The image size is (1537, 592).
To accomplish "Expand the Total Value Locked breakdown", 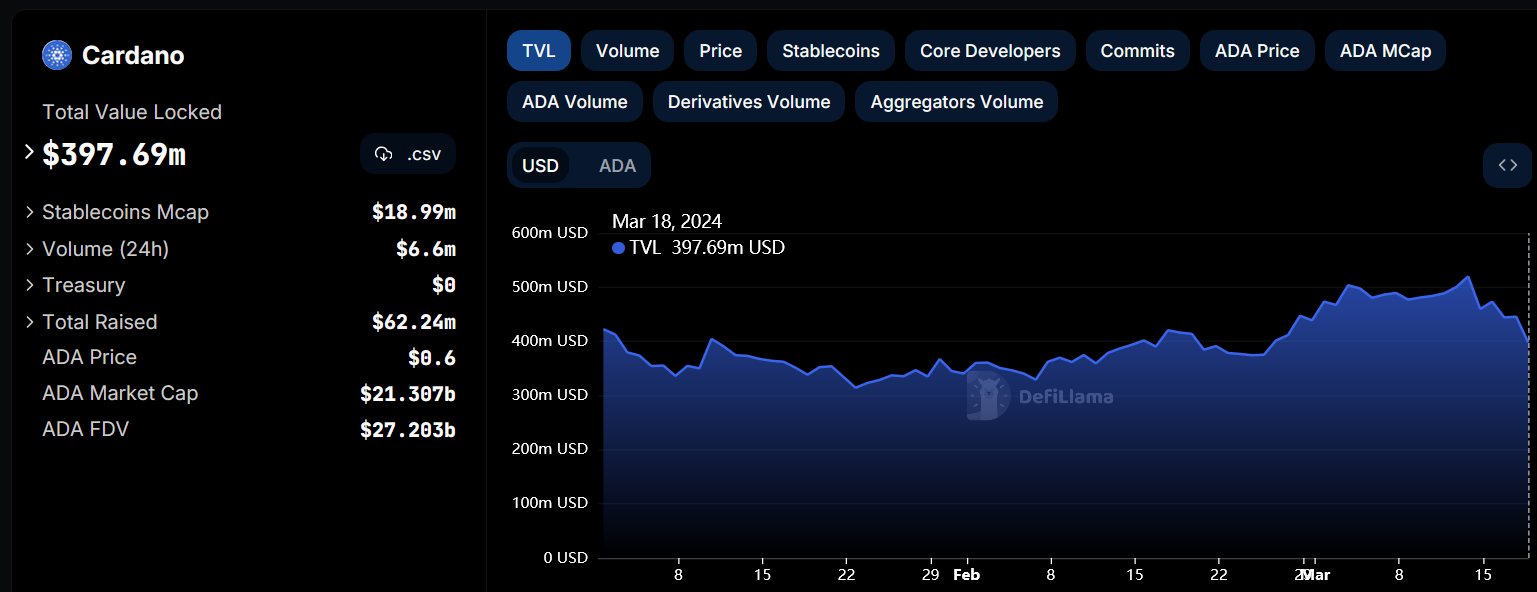I will click(x=30, y=153).
